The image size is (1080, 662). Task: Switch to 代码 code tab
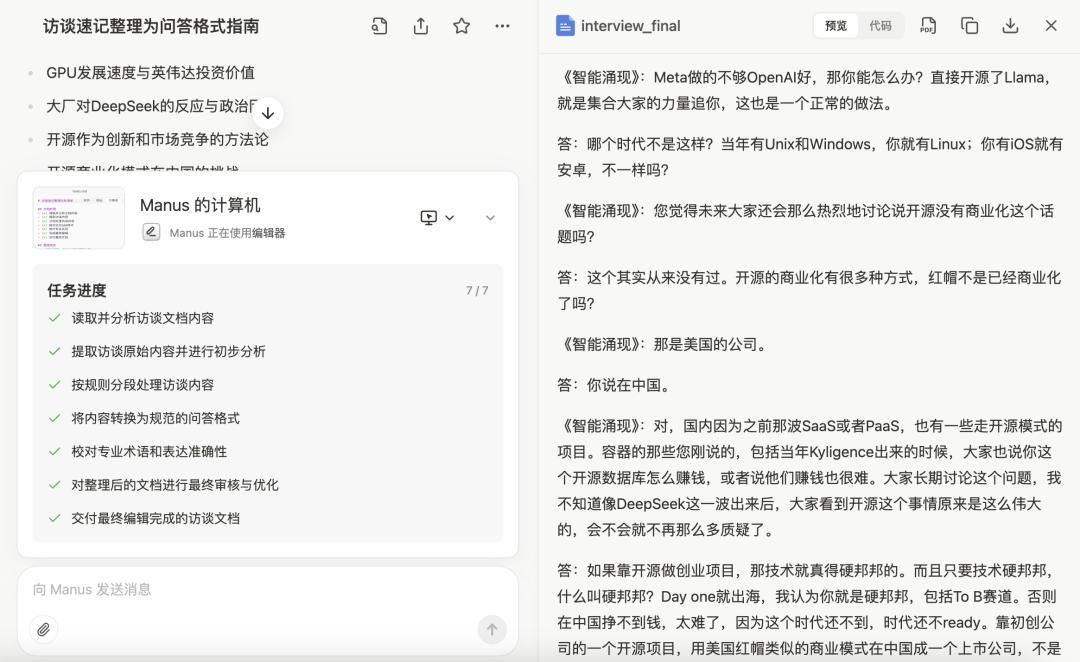pyautogui.click(x=880, y=26)
